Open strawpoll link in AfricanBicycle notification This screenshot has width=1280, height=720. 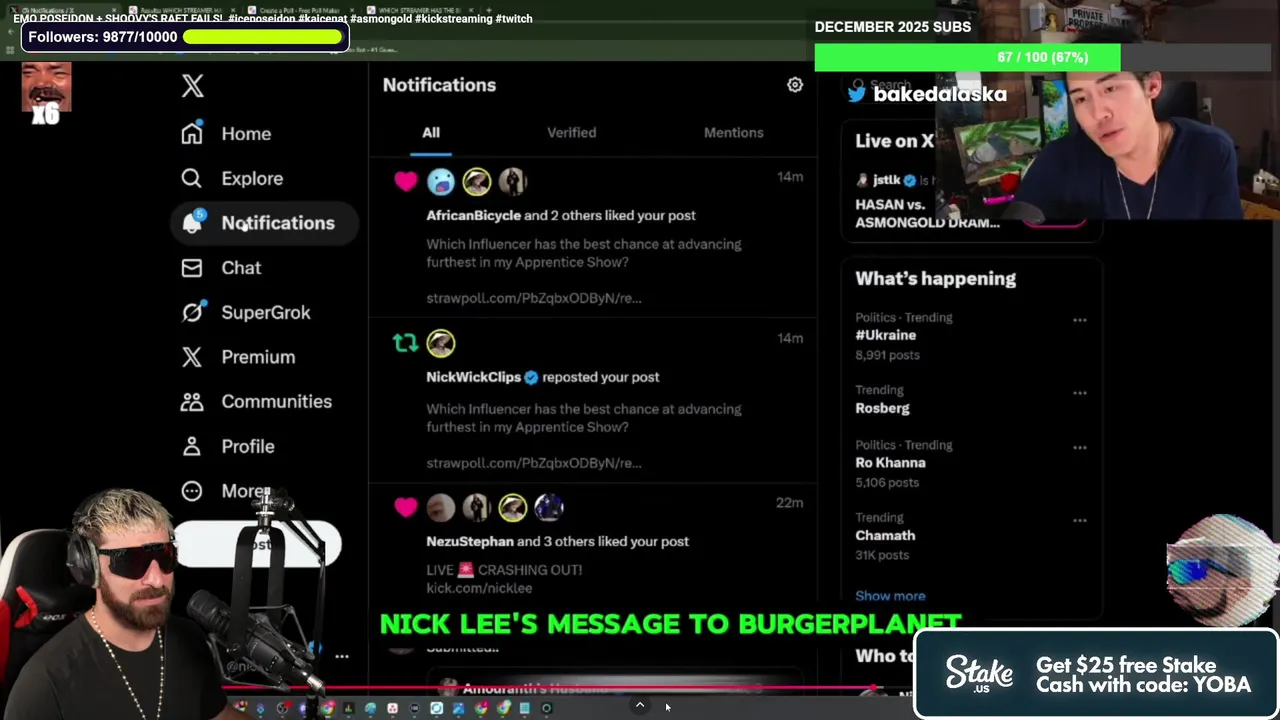(x=533, y=298)
